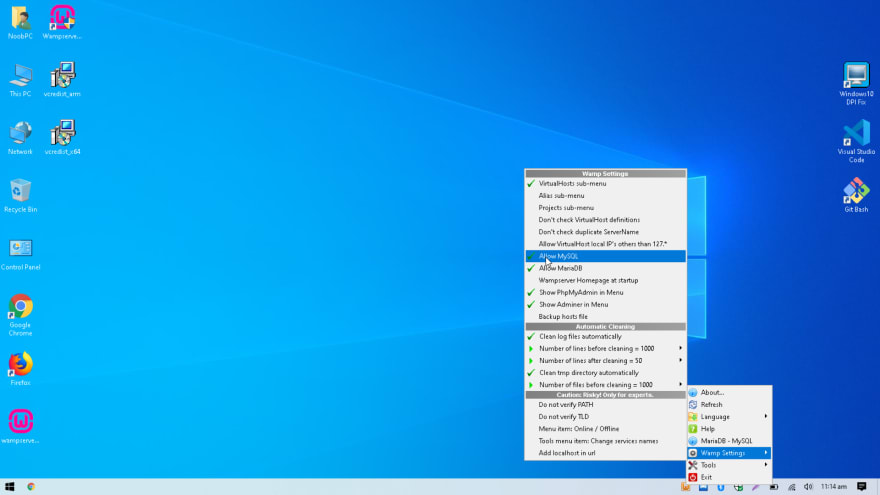880x495 pixels.
Task: Choose Tools menu item: Change services names
Action: tap(605, 441)
